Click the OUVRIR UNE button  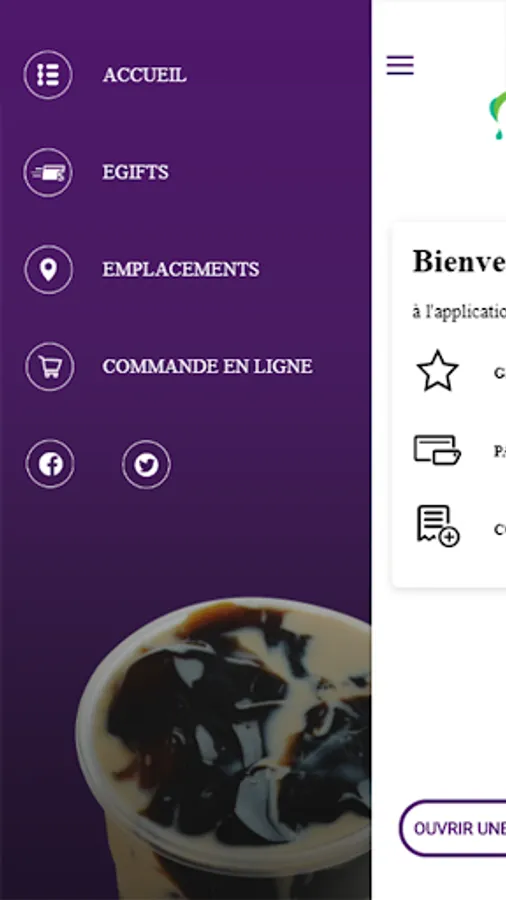click(x=453, y=828)
